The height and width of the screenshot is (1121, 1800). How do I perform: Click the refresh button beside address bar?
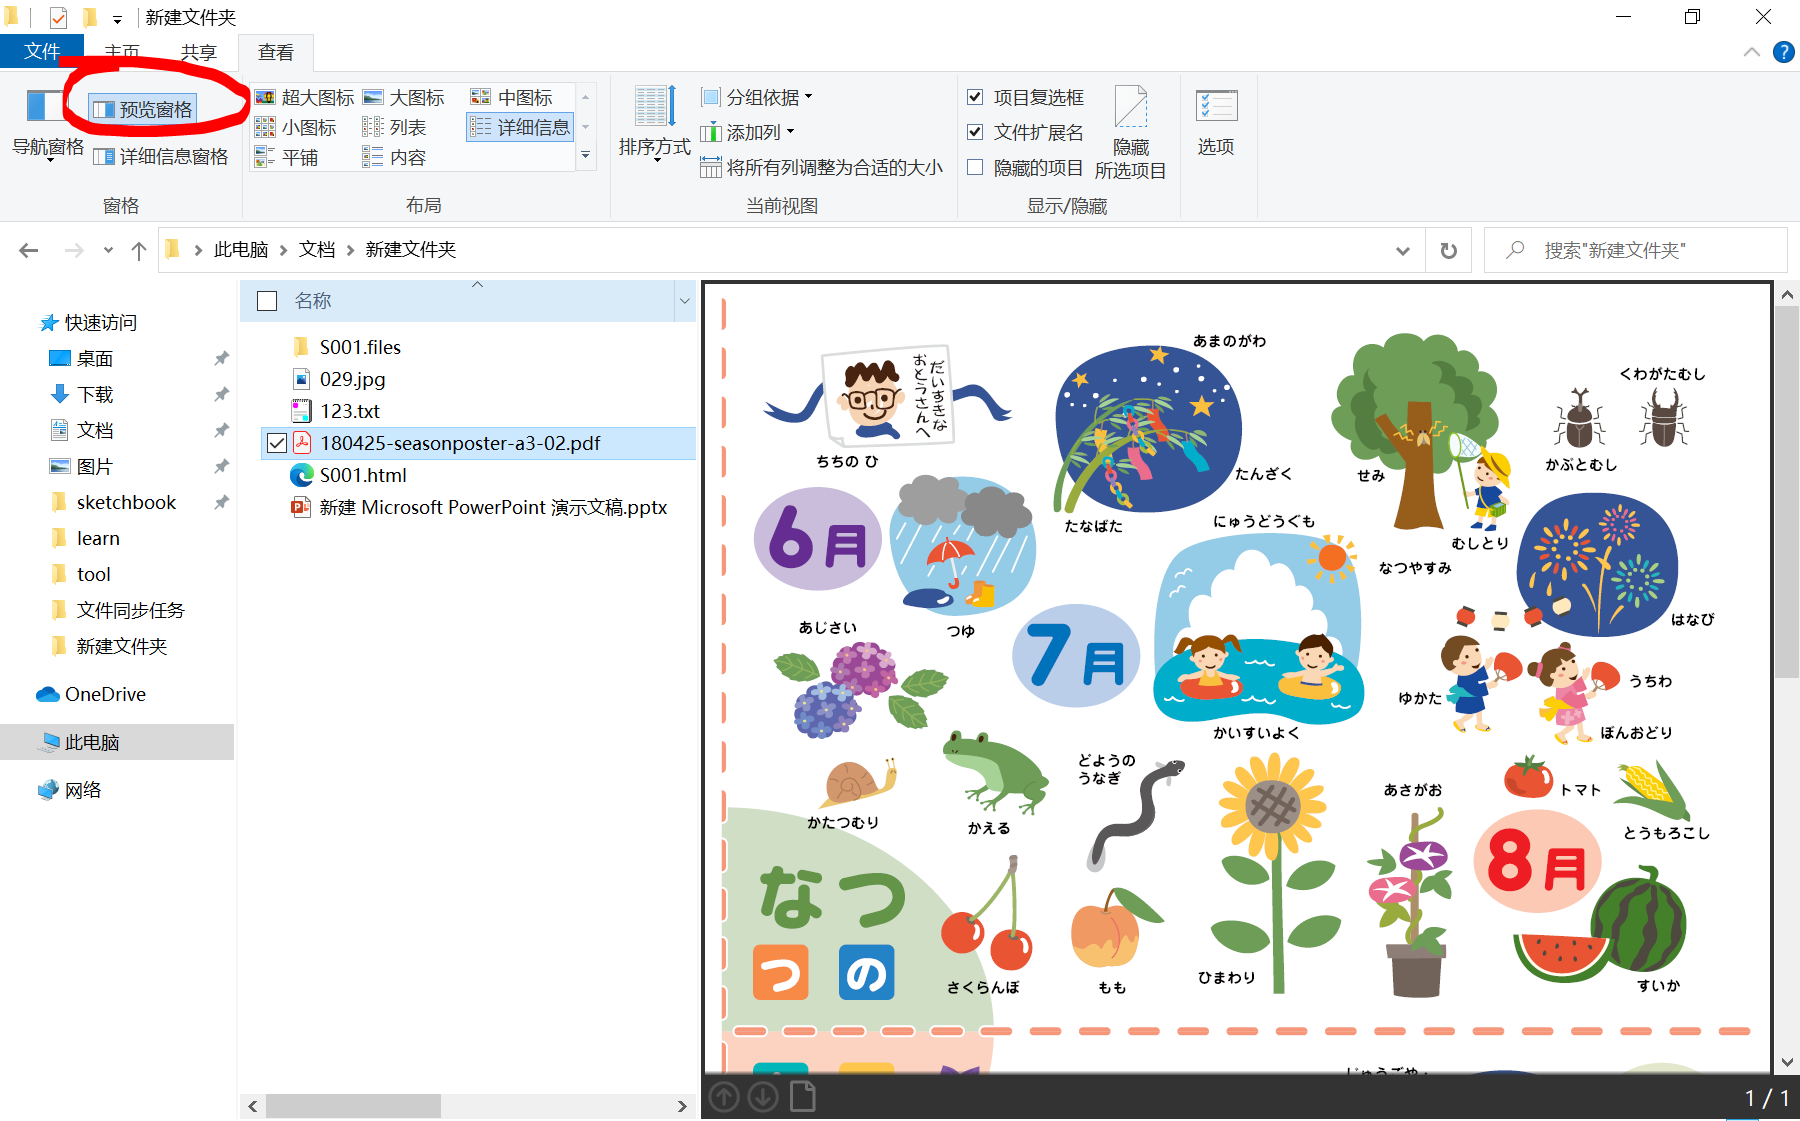pos(1448,250)
